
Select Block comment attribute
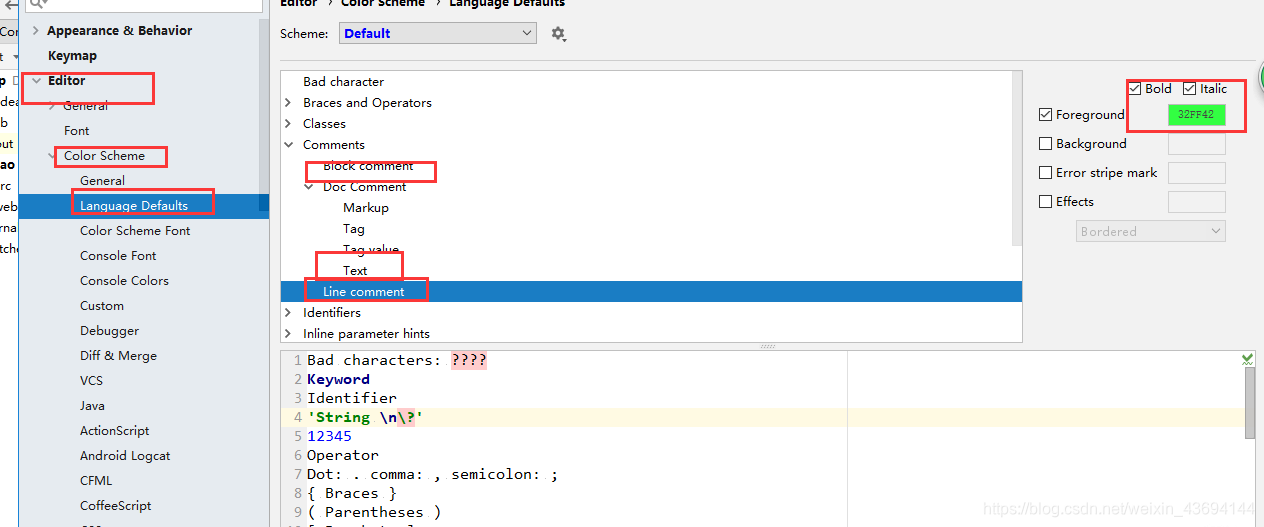(x=368, y=166)
